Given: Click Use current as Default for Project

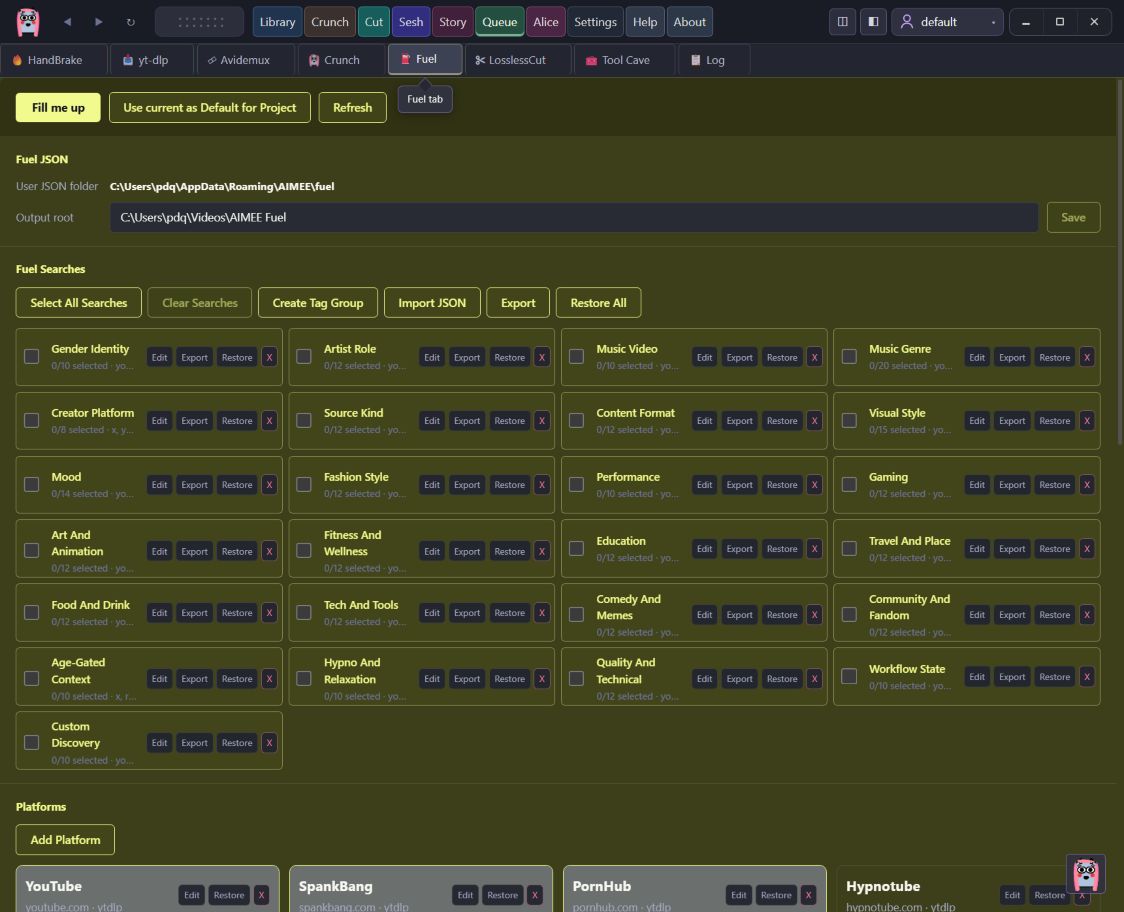Looking at the screenshot, I should click(x=209, y=108).
